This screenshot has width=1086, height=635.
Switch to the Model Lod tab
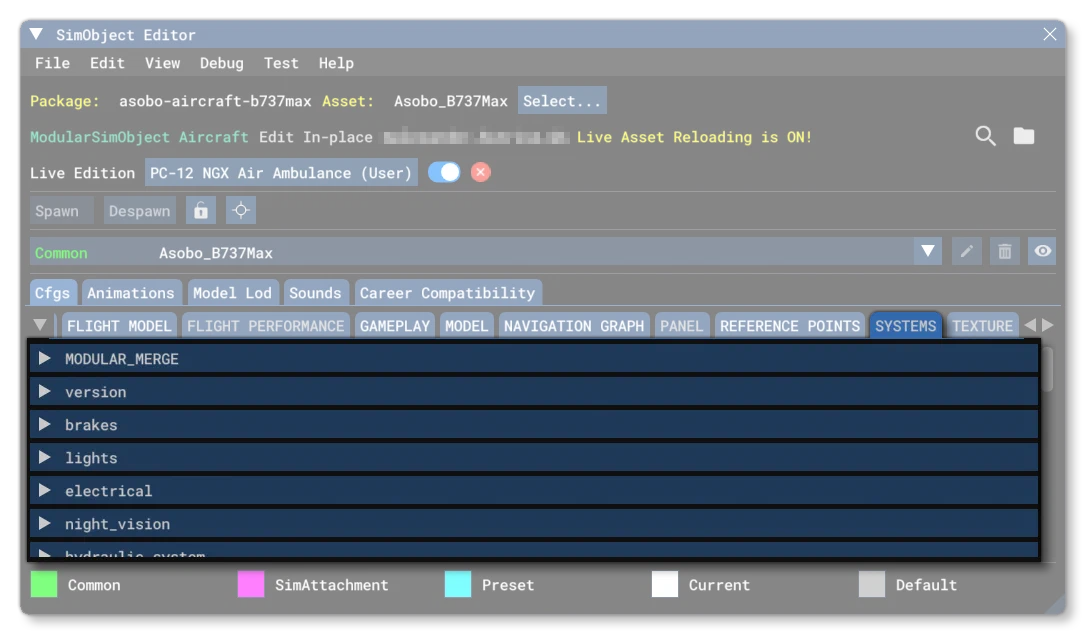pyautogui.click(x=233, y=293)
